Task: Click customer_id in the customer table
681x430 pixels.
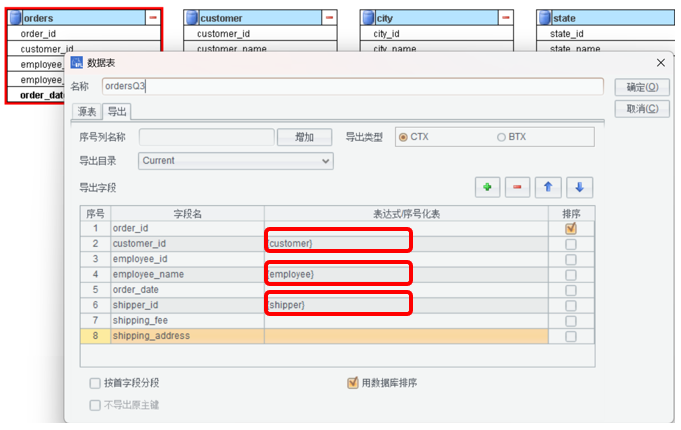Action: click(223, 34)
